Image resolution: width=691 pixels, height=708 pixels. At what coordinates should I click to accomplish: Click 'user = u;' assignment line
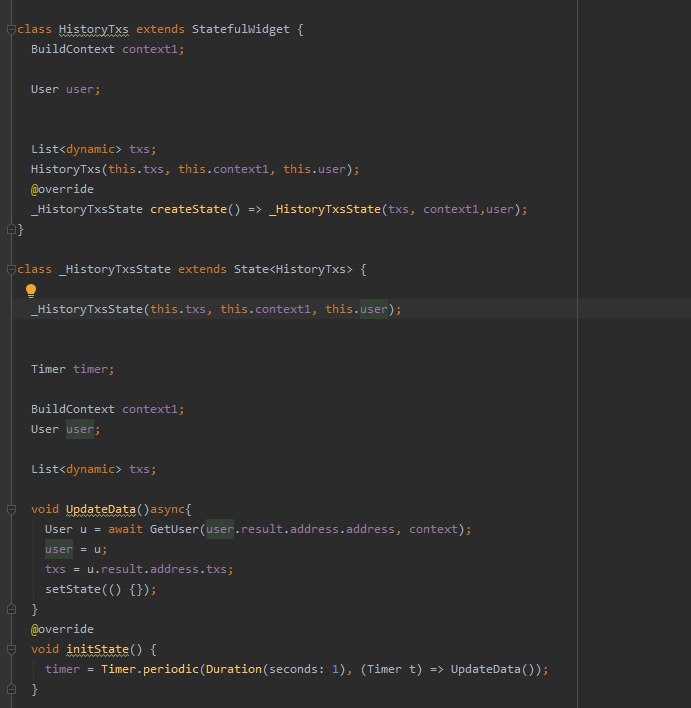76,550
